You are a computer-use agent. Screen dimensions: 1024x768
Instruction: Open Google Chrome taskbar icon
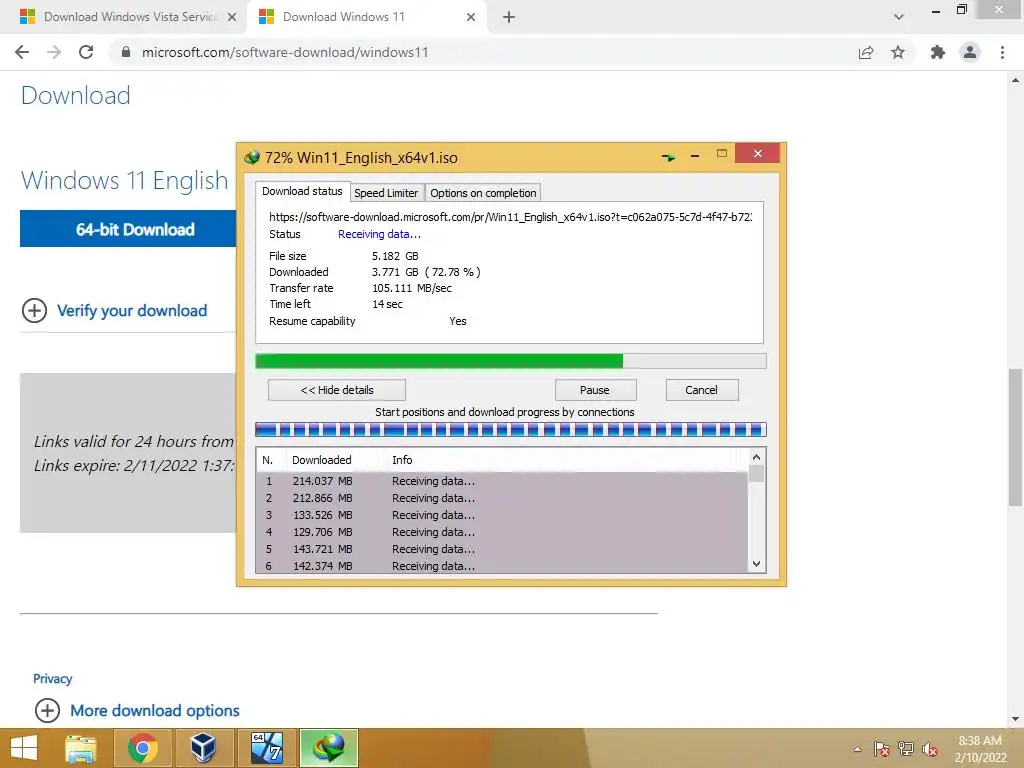(x=143, y=748)
